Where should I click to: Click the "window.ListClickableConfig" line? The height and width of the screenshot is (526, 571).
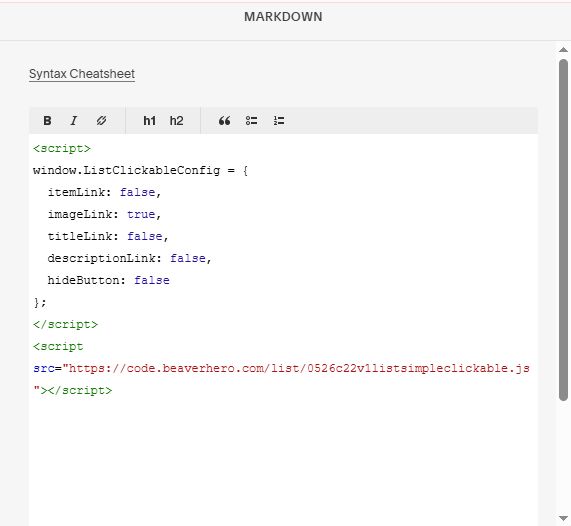[x=141, y=170]
